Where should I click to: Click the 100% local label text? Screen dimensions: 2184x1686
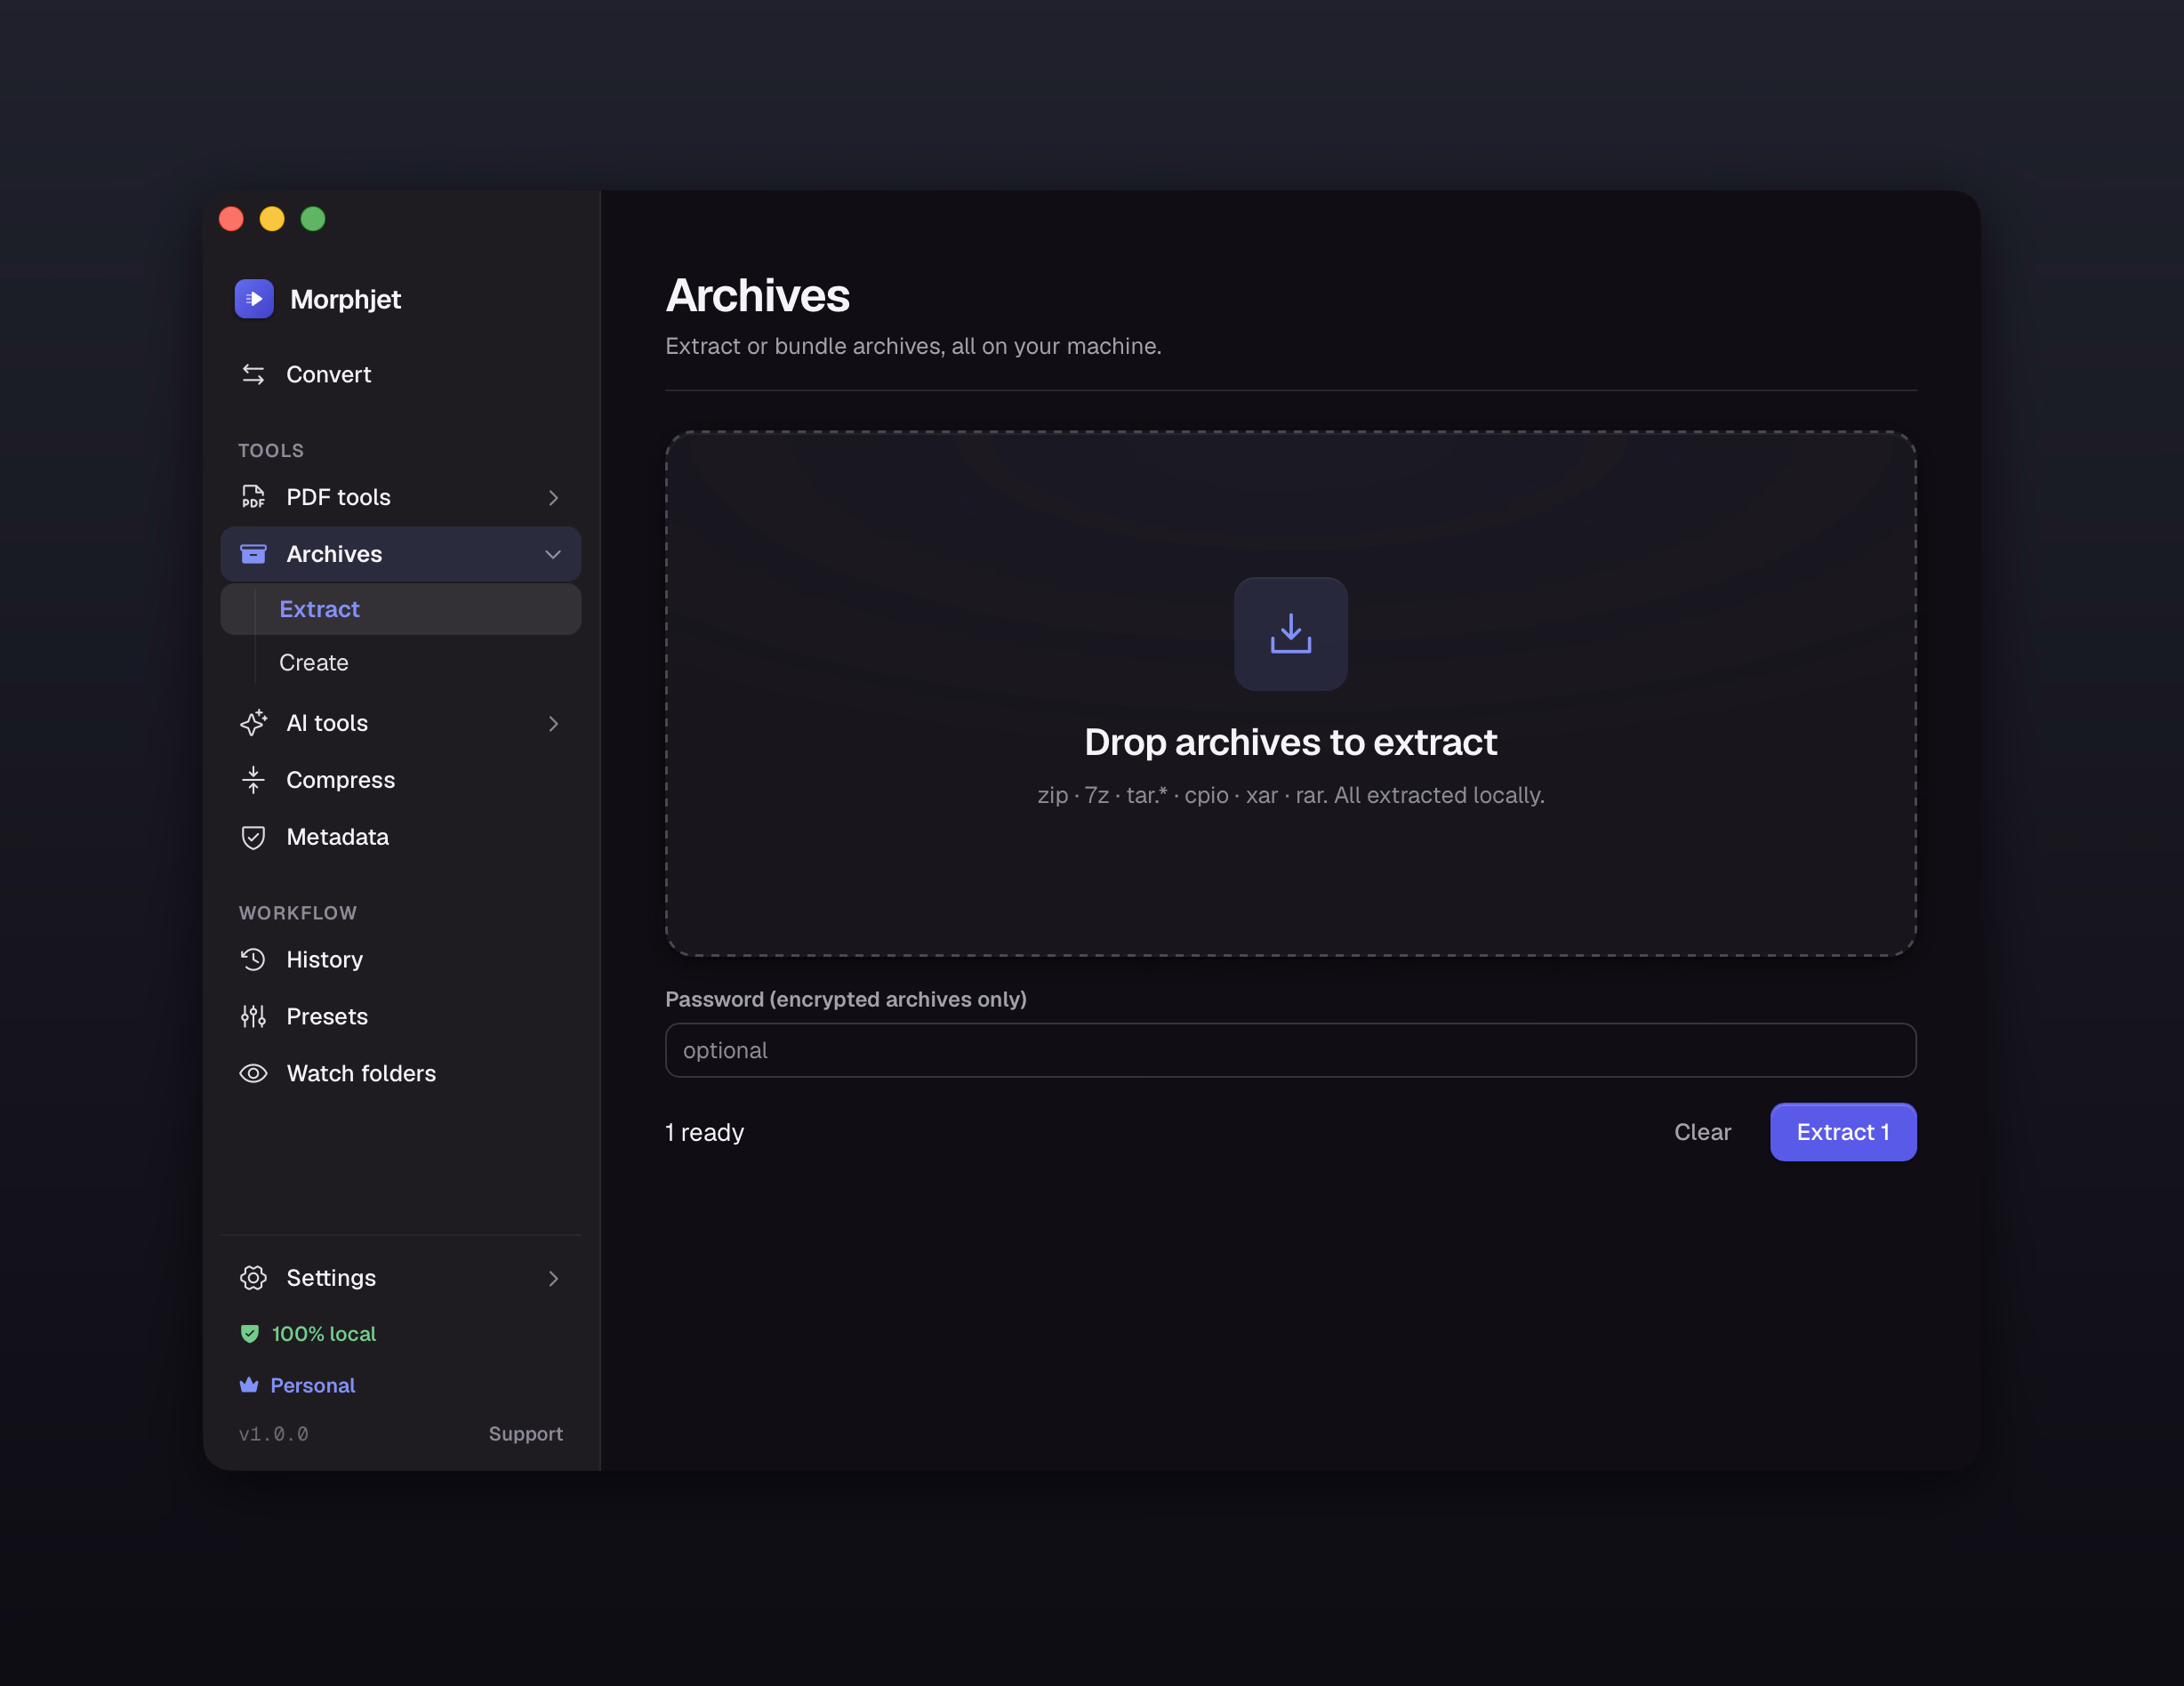(324, 1334)
